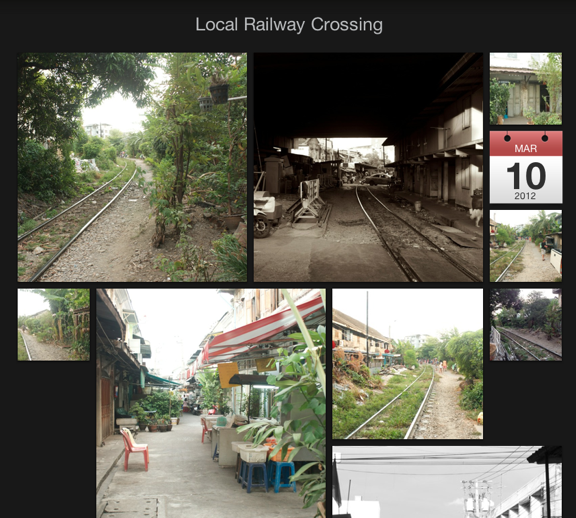Click the Local Railway Crossing journal title

pos(289,25)
